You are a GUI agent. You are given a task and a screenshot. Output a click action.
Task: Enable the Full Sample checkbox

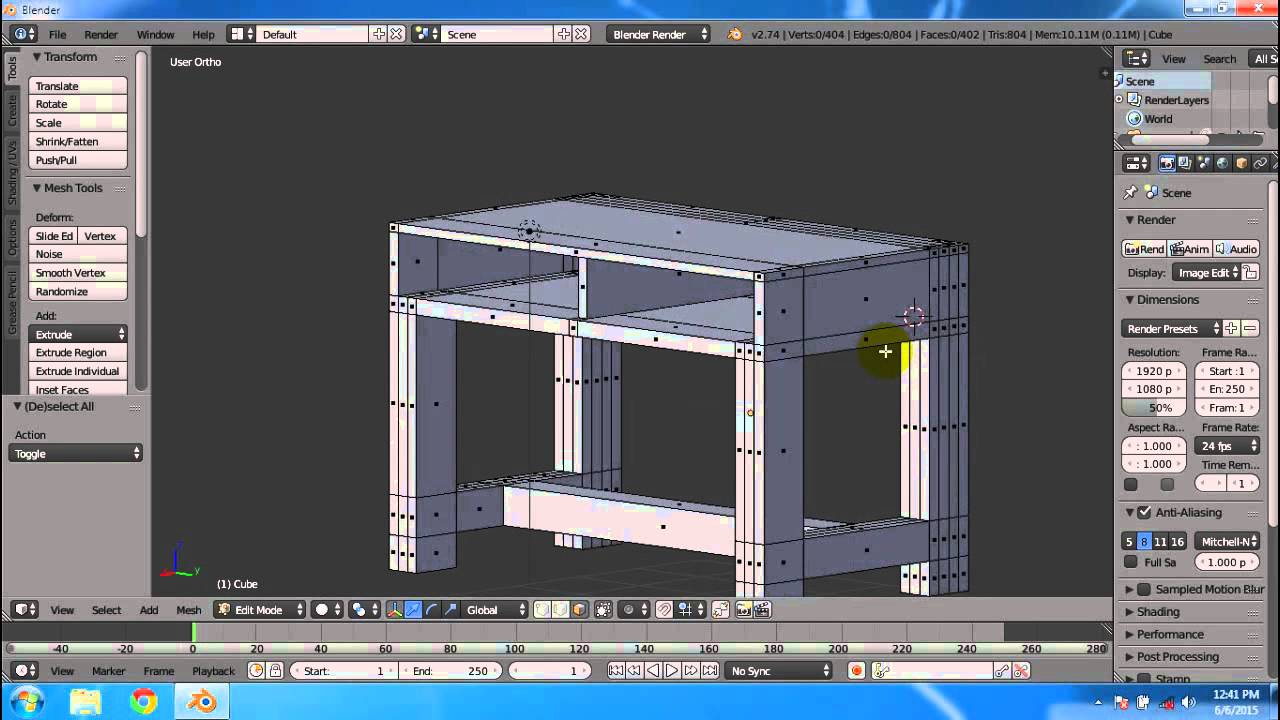[1131, 562]
